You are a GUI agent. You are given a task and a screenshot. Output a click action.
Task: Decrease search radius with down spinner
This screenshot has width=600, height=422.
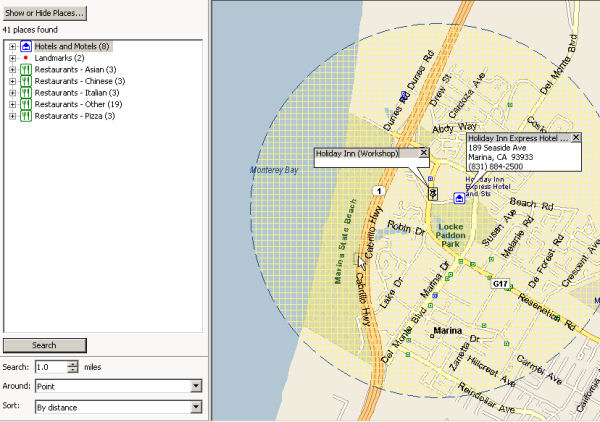click(x=73, y=370)
